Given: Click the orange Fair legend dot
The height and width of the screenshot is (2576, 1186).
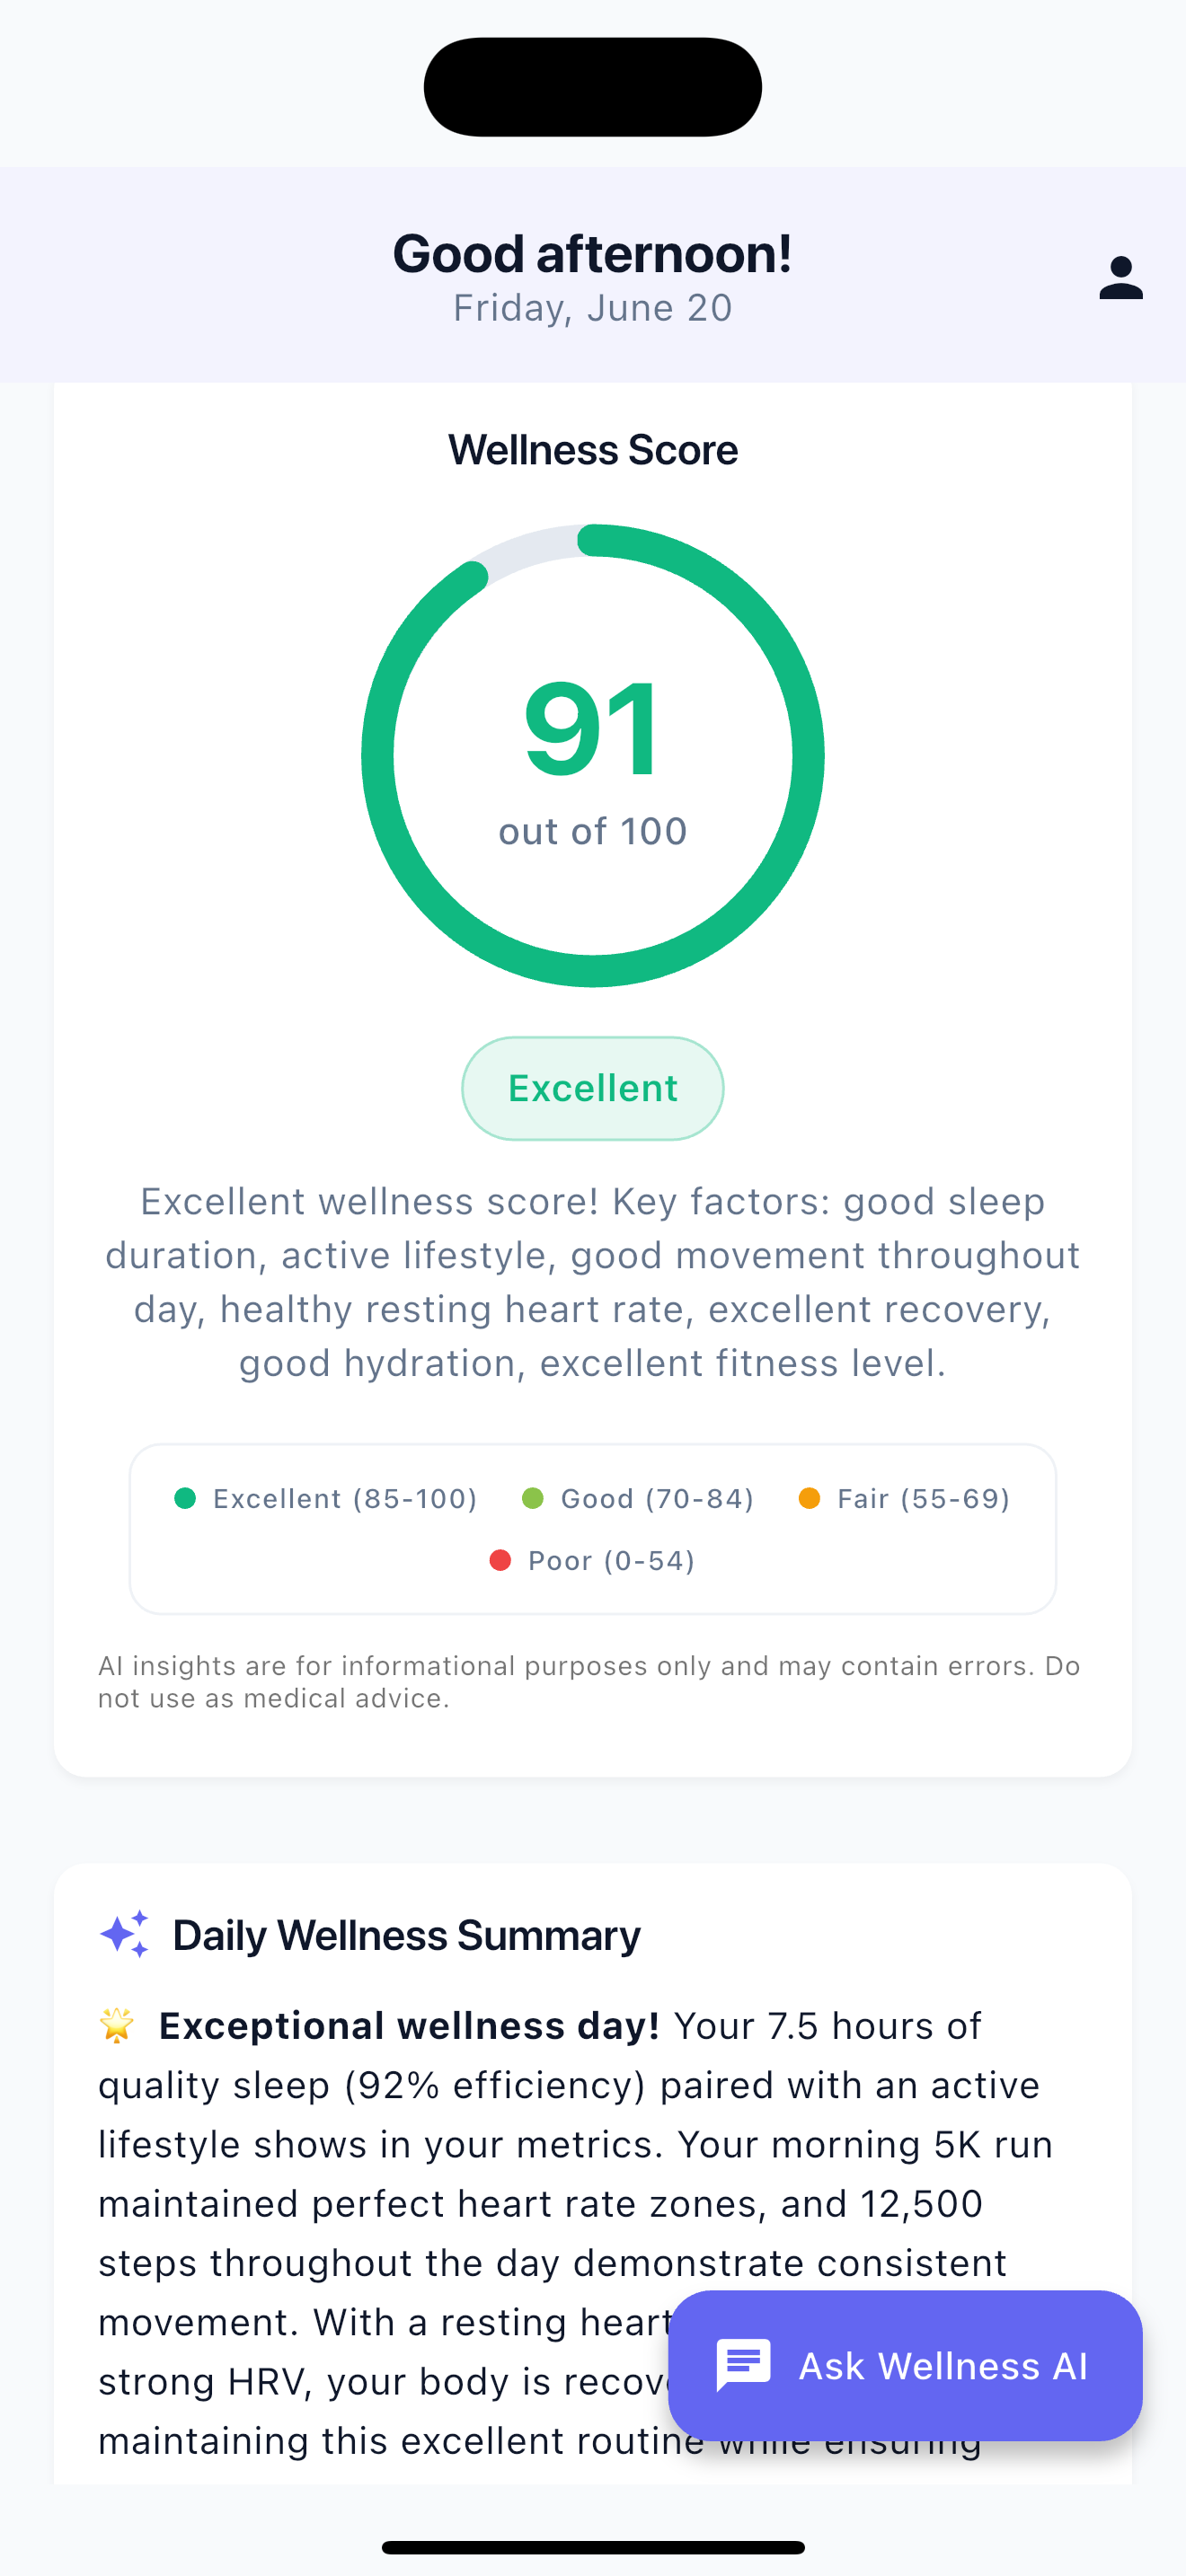Looking at the screenshot, I should (x=809, y=1498).
